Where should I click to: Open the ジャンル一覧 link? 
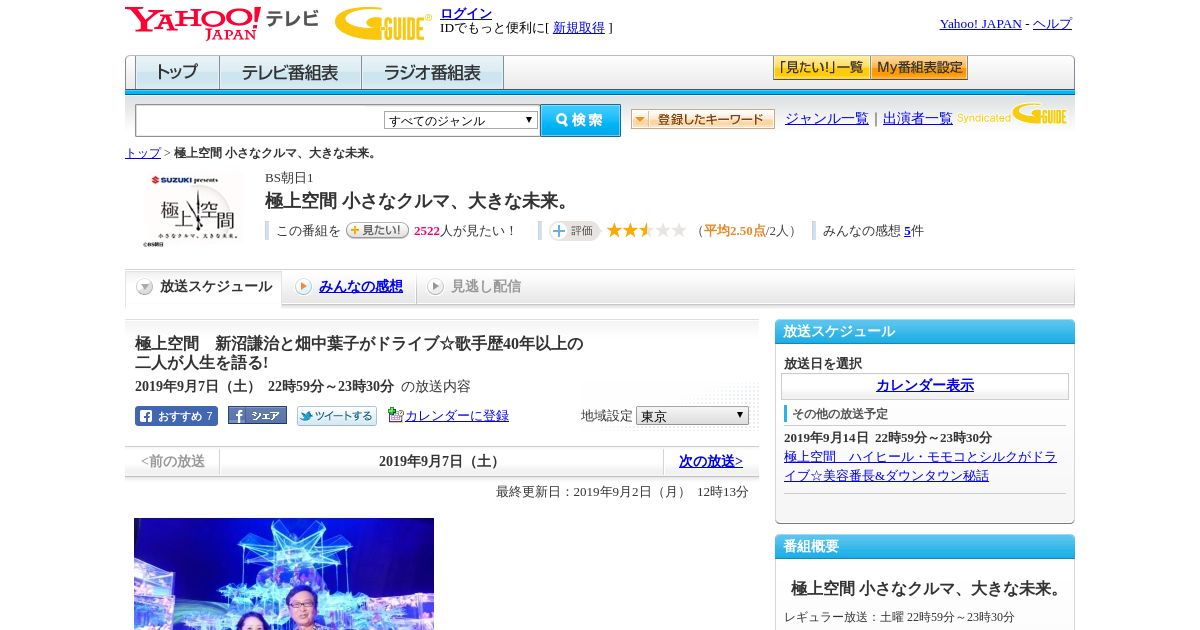pyautogui.click(x=827, y=119)
